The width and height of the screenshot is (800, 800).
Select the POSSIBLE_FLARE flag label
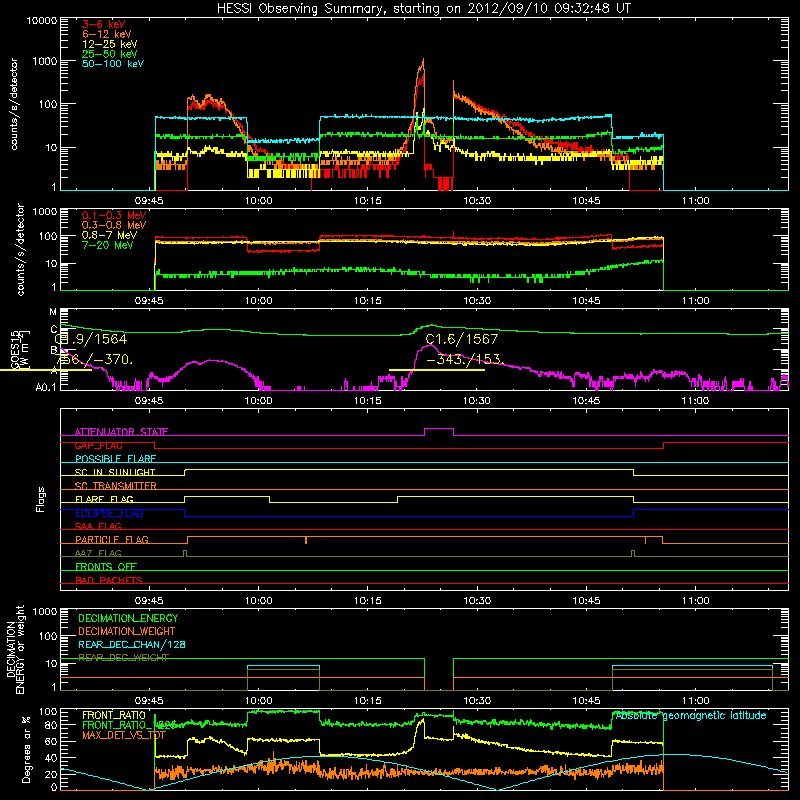pos(115,459)
